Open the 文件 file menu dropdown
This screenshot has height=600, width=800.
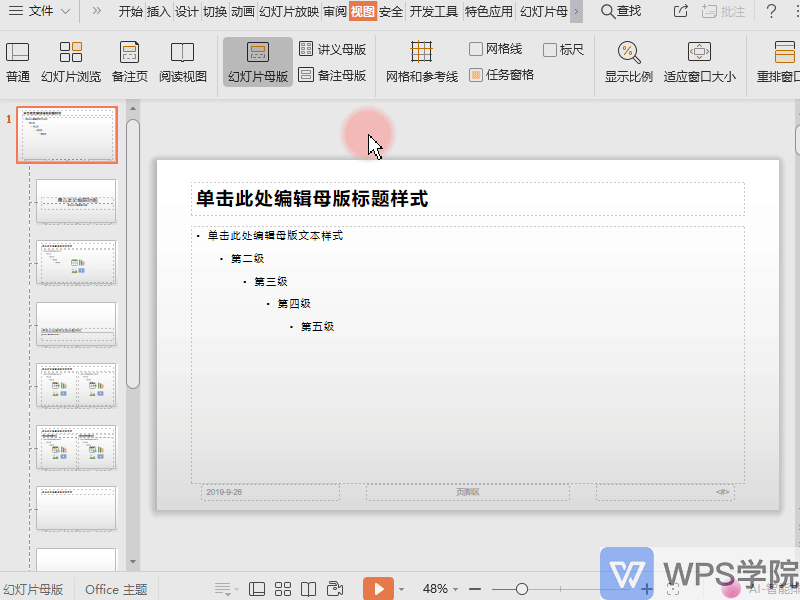click(40, 11)
